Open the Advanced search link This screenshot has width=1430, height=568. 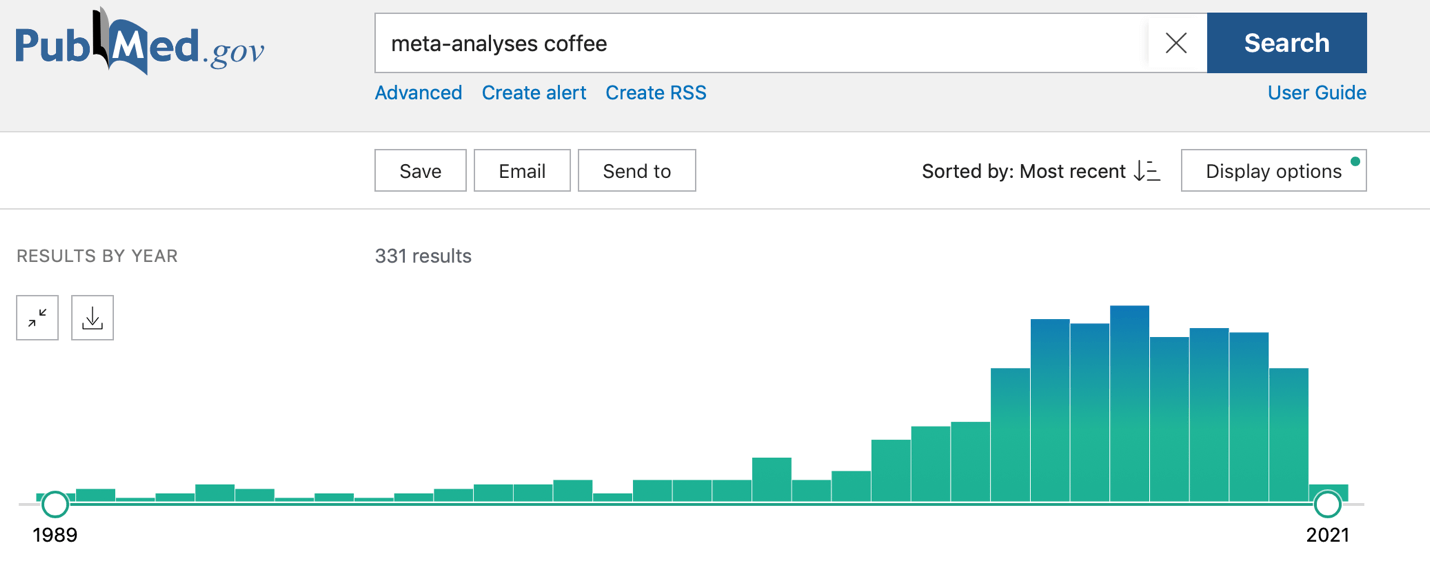(x=418, y=93)
